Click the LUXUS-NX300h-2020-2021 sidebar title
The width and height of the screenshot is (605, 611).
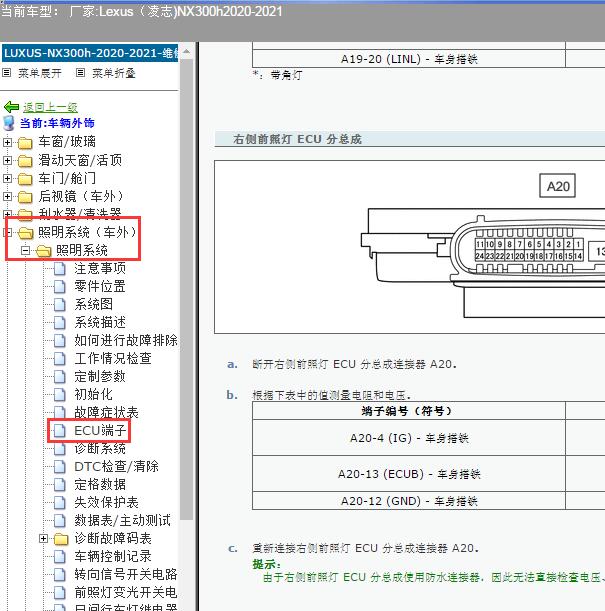click(90, 53)
